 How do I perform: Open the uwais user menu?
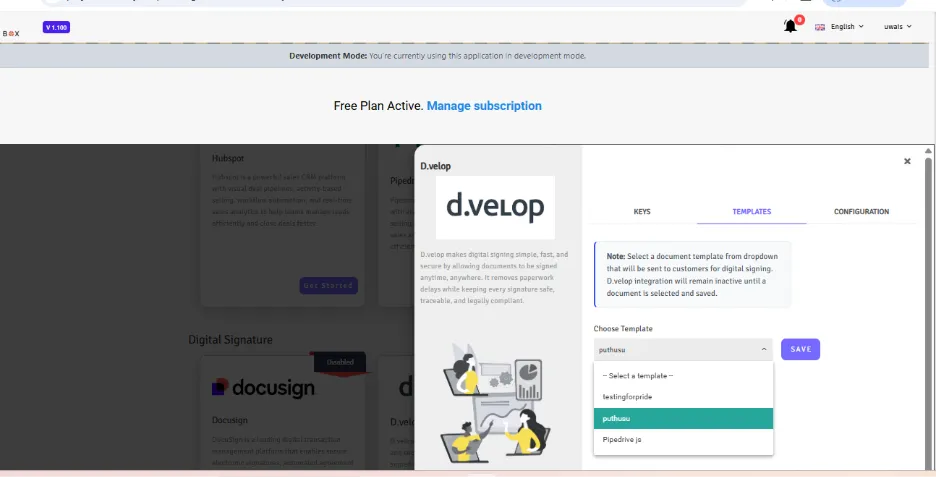point(897,27)
